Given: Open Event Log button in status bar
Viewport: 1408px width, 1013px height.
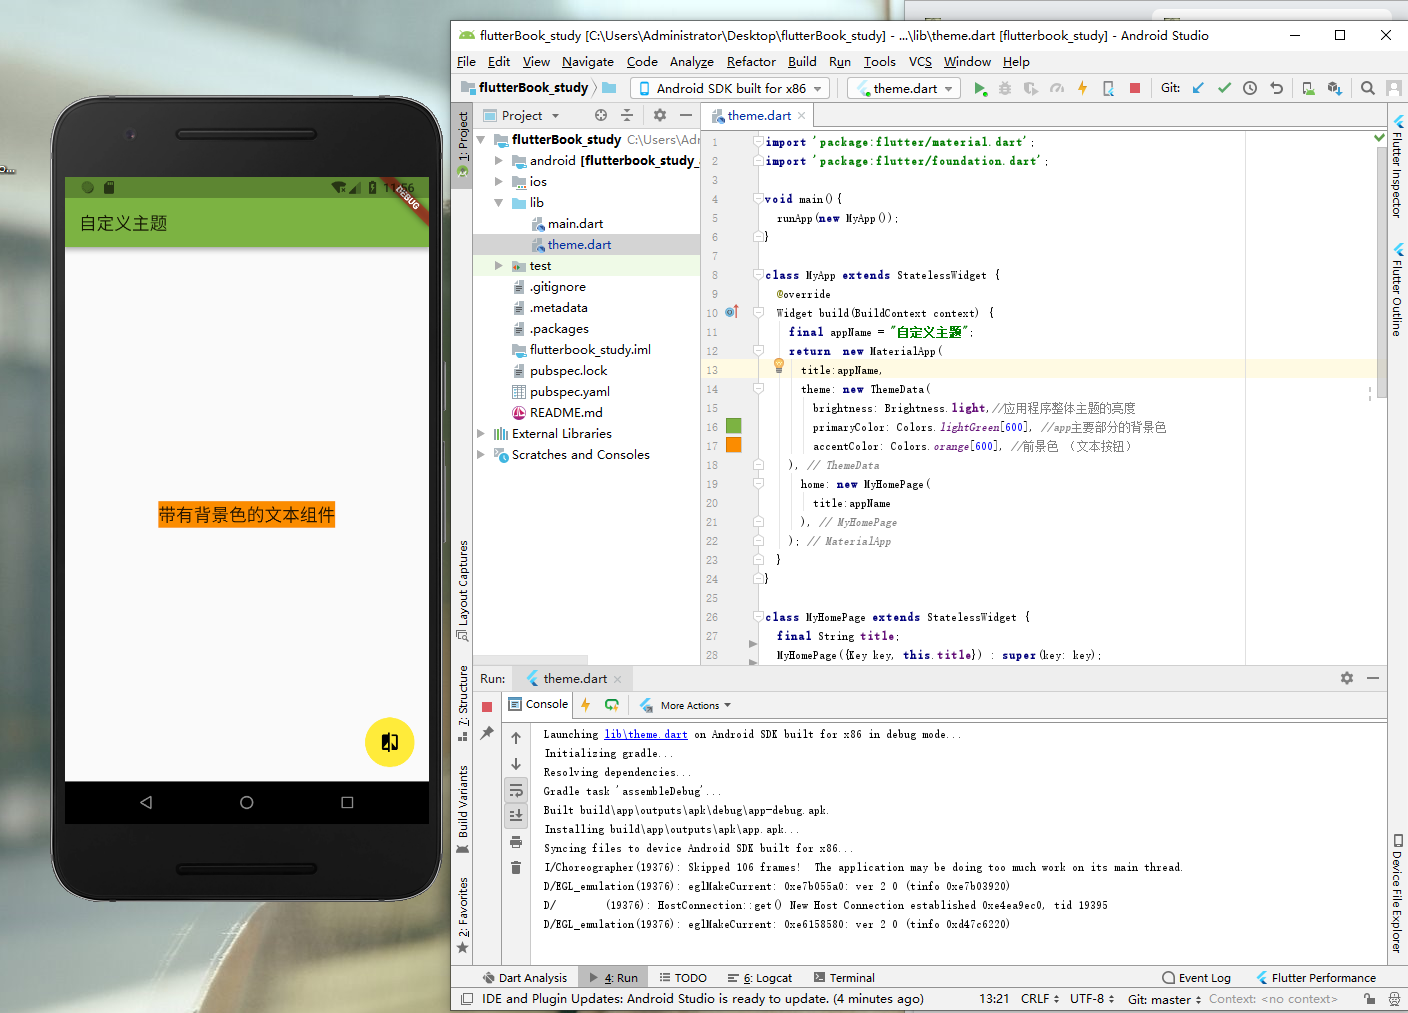Looking at the screenshot, I should click(x=1197, y=978).
